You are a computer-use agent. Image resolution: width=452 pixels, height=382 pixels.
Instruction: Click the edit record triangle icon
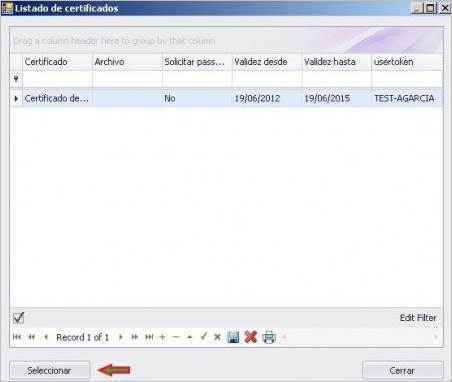pyautogui.click(x=190, y=337)
